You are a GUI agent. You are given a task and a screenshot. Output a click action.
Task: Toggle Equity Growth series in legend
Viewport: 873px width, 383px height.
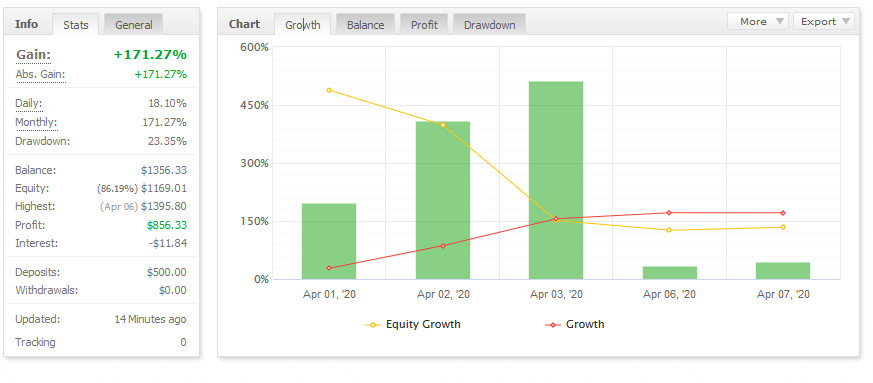click(413, 324)
